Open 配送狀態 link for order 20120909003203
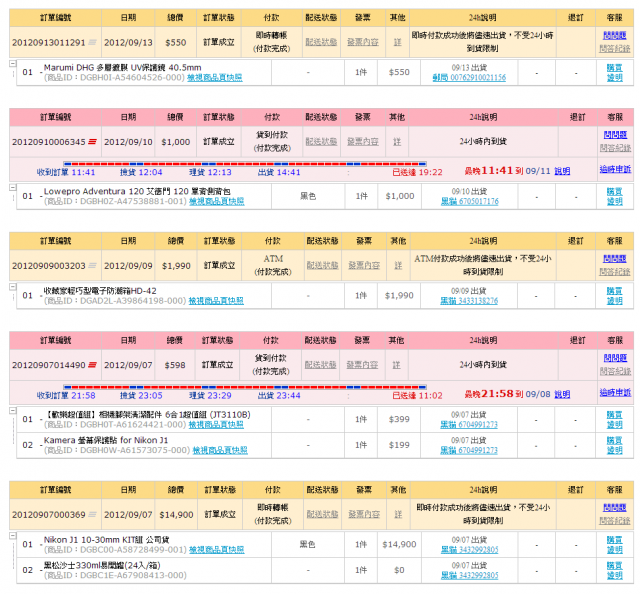The height and width of the screenshot is (594, 640). (322, 265)
